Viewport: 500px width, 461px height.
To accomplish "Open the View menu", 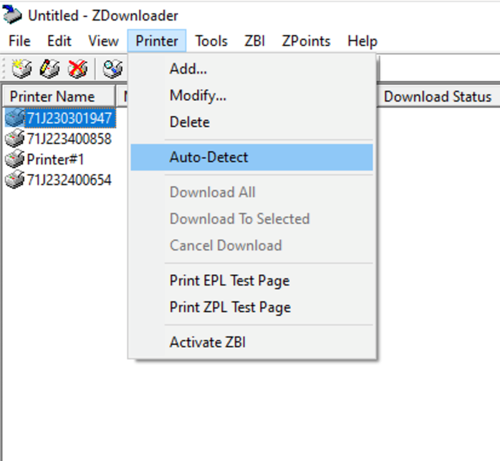I will [x=103, y=41].
